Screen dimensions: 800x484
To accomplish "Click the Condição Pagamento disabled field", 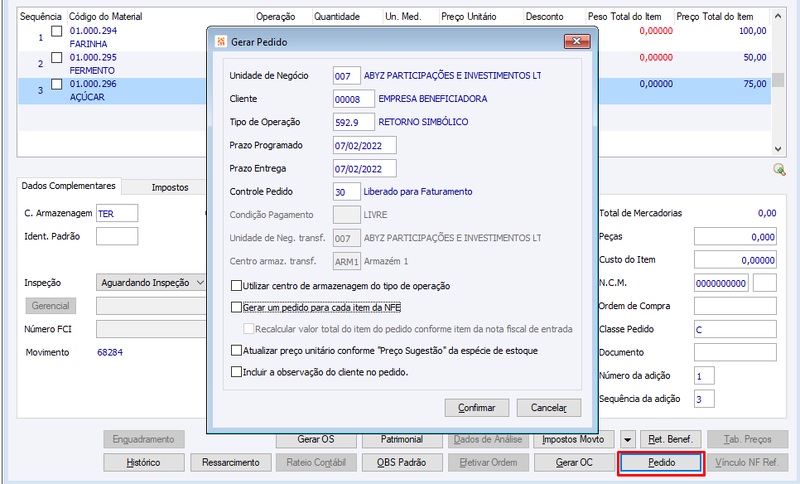I will pyautogui.click(x=346, y=215).
